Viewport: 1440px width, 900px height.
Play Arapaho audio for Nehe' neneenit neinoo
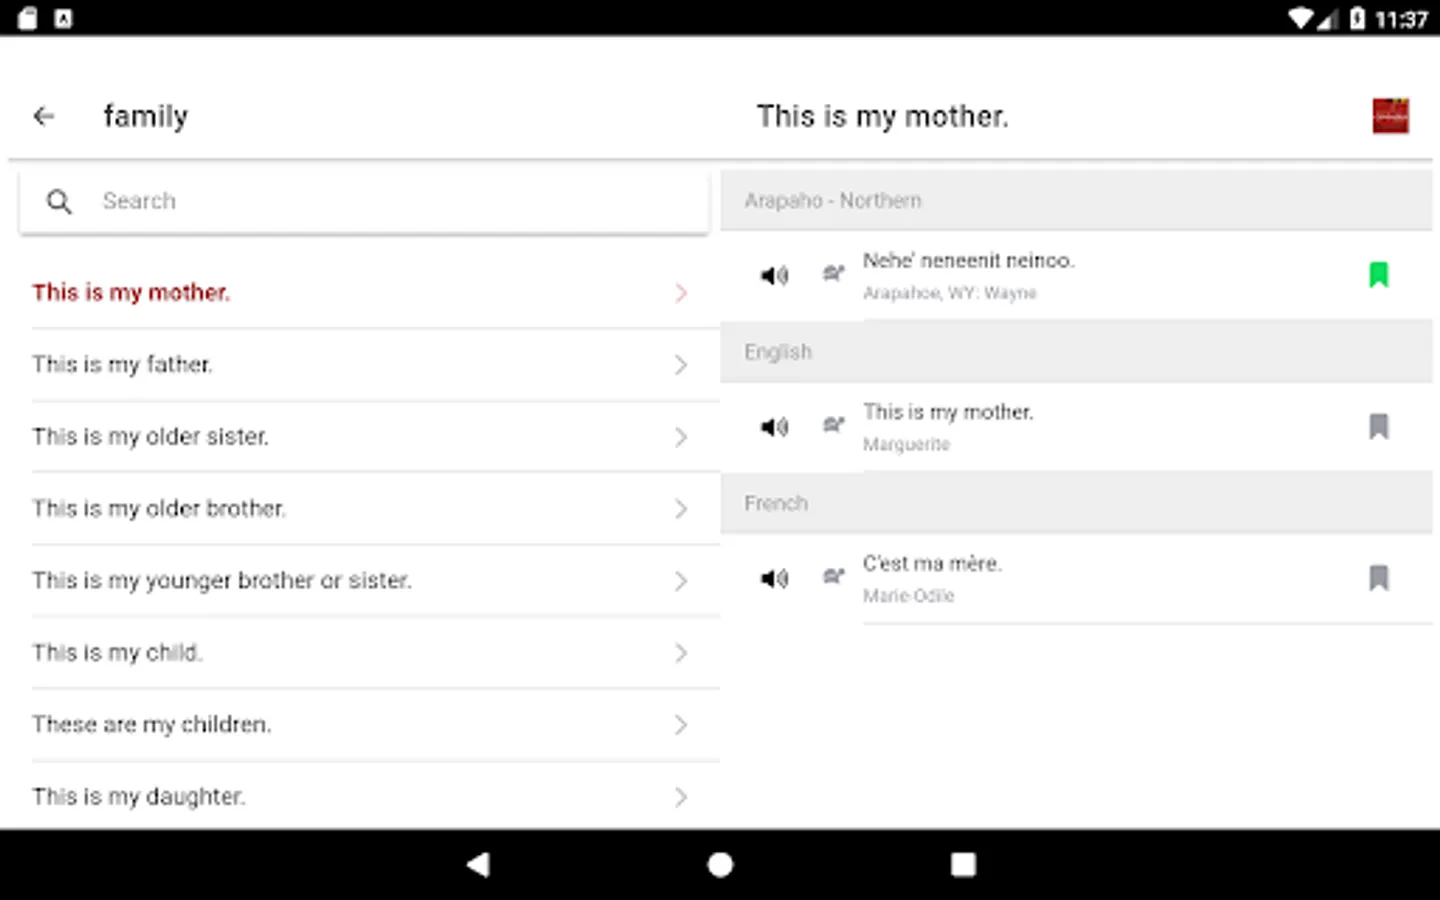tap(775, 275)
